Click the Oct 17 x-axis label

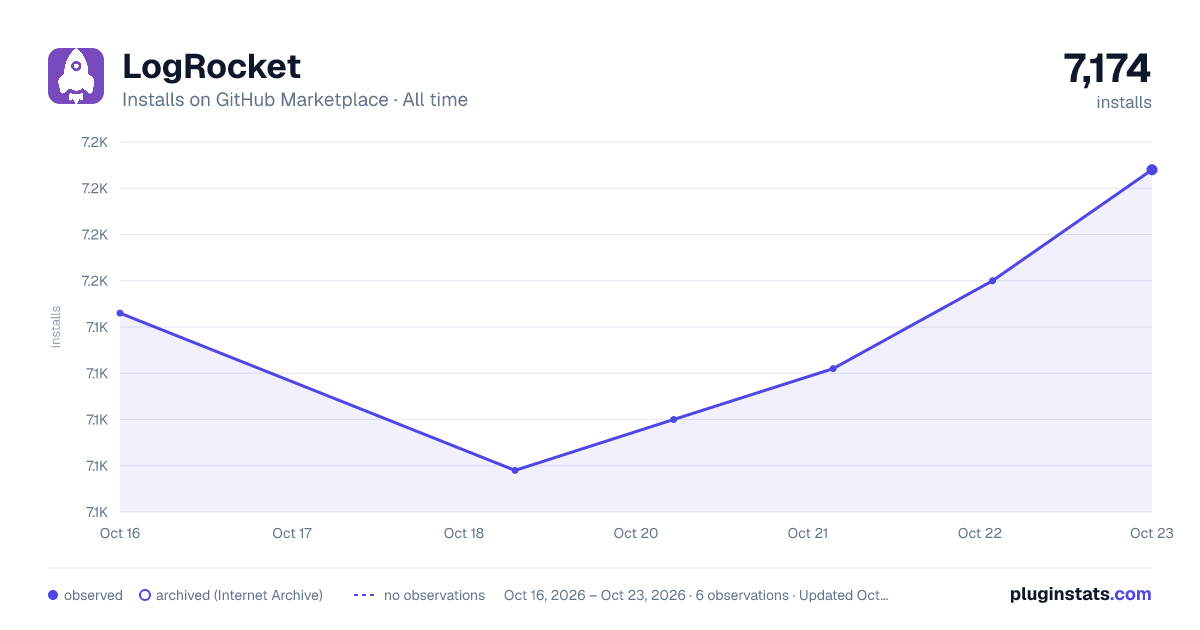click(x=292, y=533)
